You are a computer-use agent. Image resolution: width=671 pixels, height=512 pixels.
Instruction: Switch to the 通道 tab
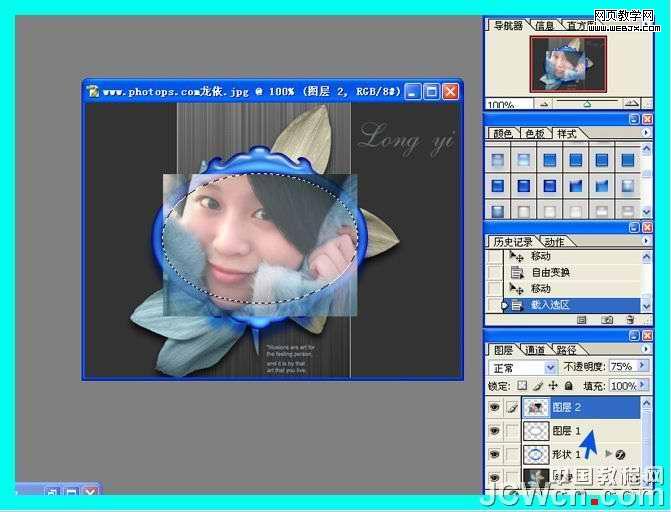[x=535, y=350]
